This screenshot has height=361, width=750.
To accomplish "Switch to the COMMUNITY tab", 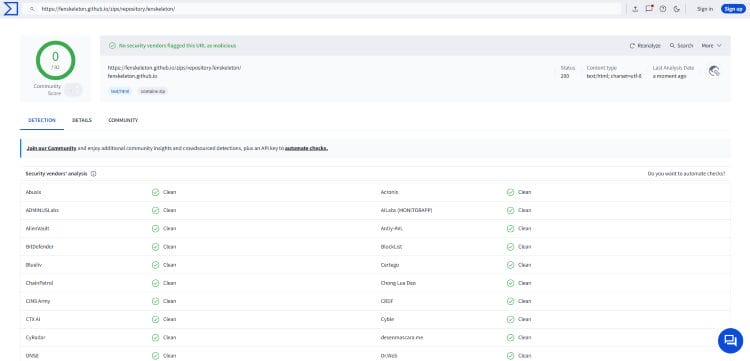I will [123, 120].
